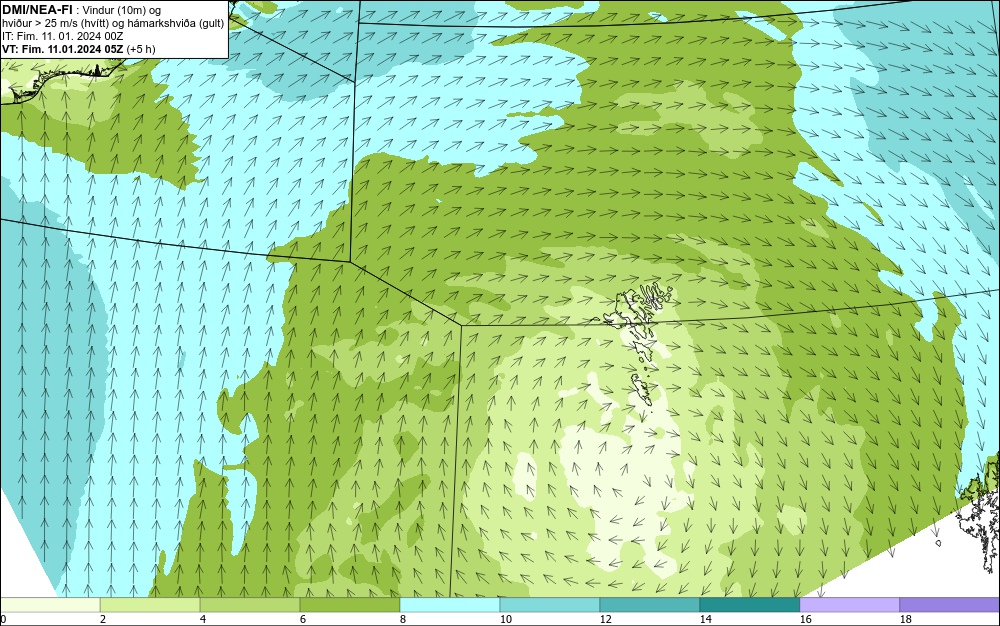Viewport: 1000px width, 626px height.
Task: Click the 10–12 m/s turquoise legend swatch
Action: coord(550,604)
